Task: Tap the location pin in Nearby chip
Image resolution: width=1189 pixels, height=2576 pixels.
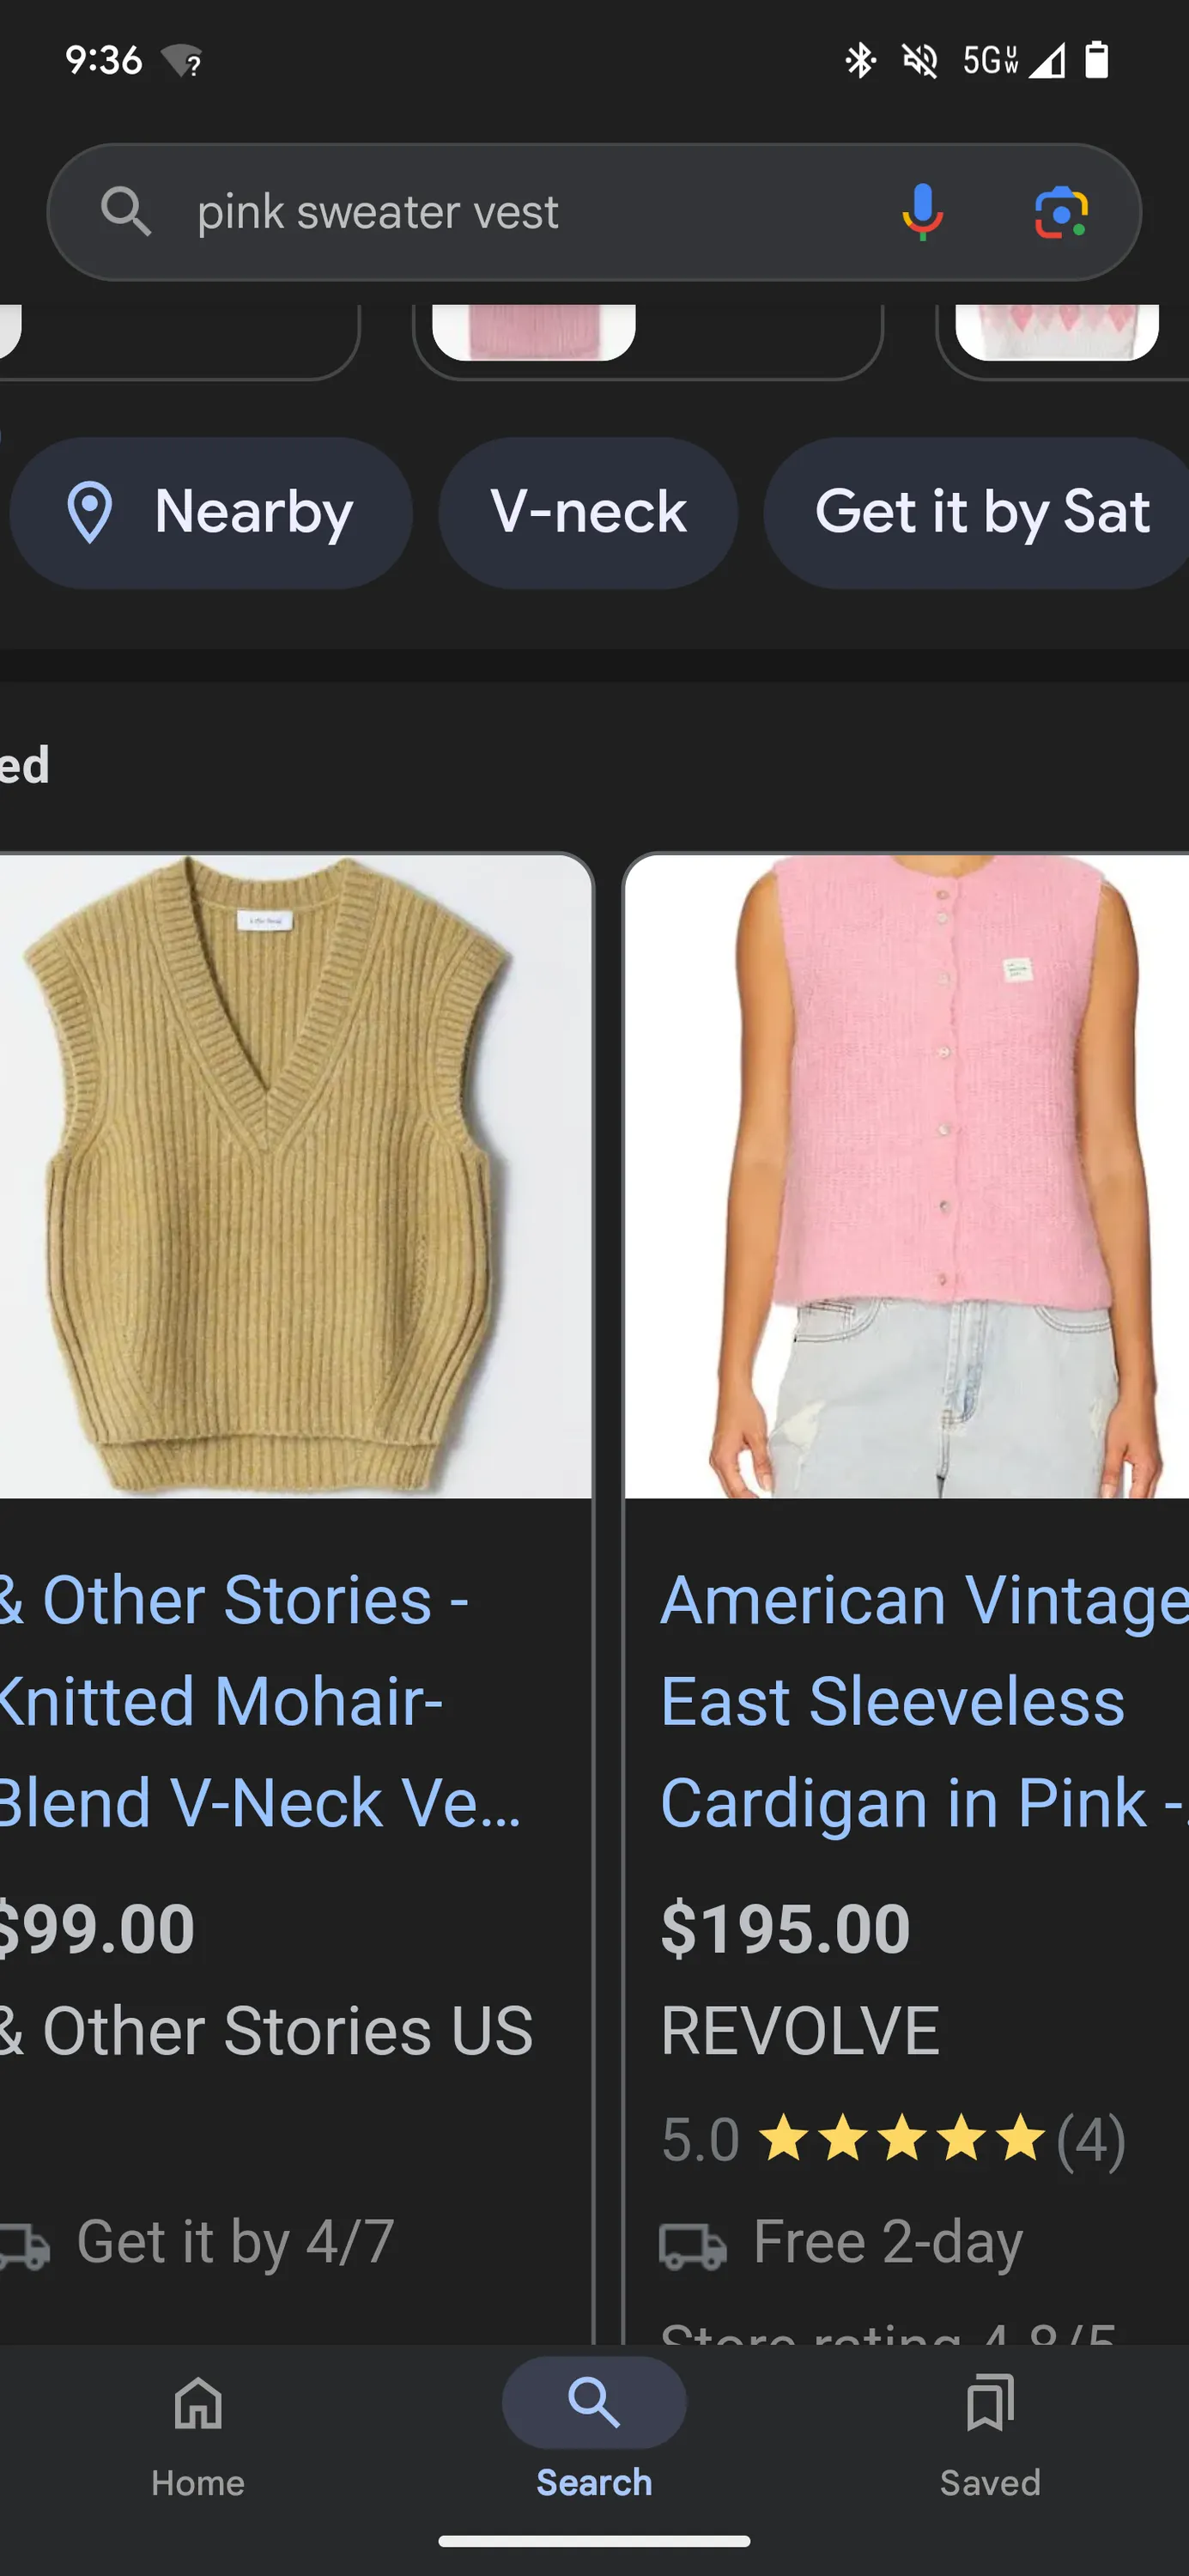Action: (x=90, y=512)
